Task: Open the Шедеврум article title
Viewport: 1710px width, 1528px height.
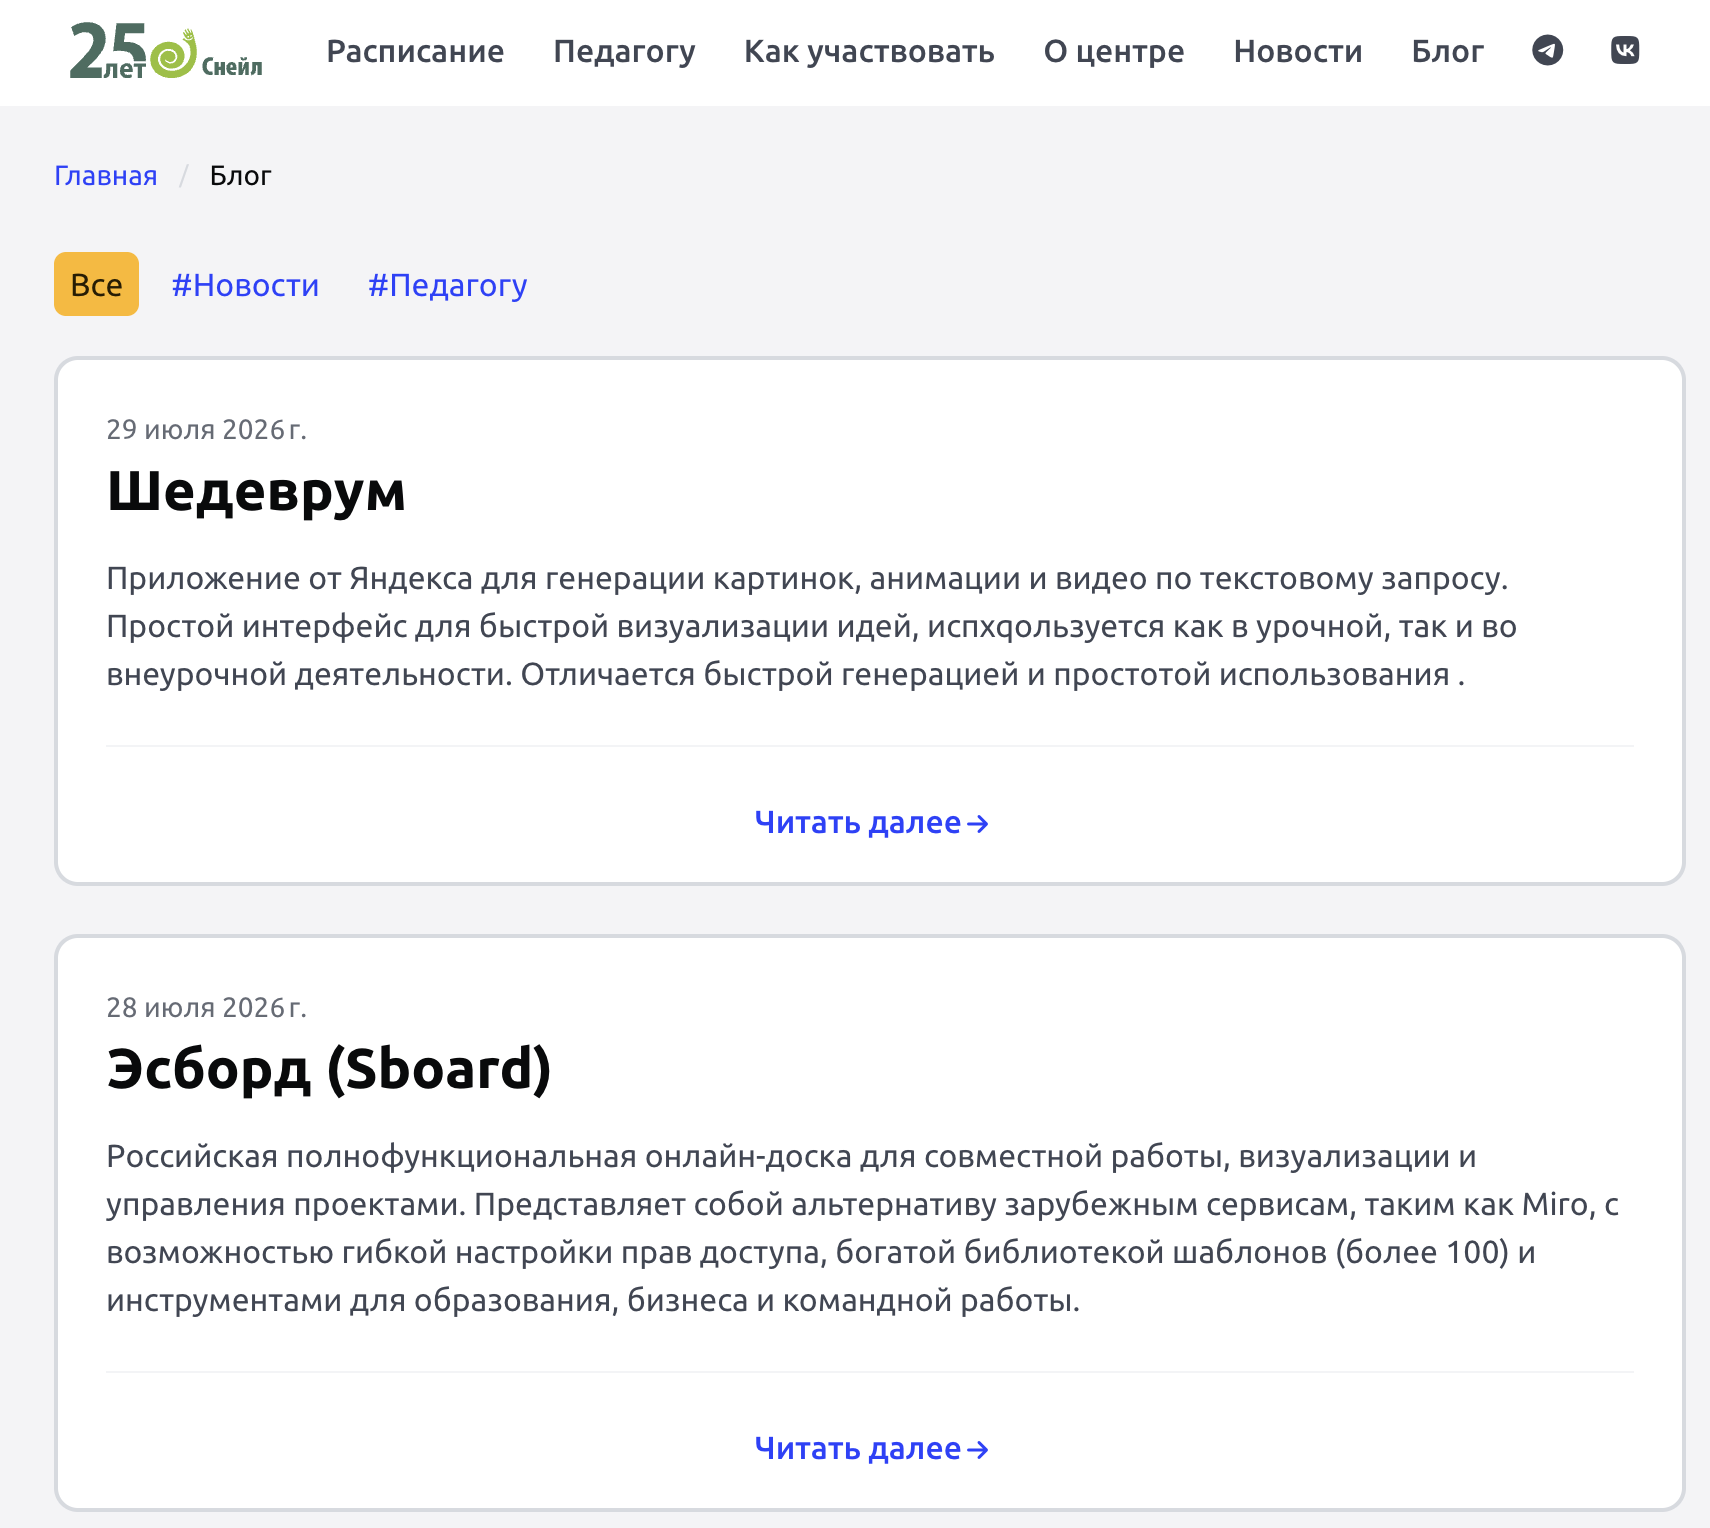Action: tap(256, 491)
